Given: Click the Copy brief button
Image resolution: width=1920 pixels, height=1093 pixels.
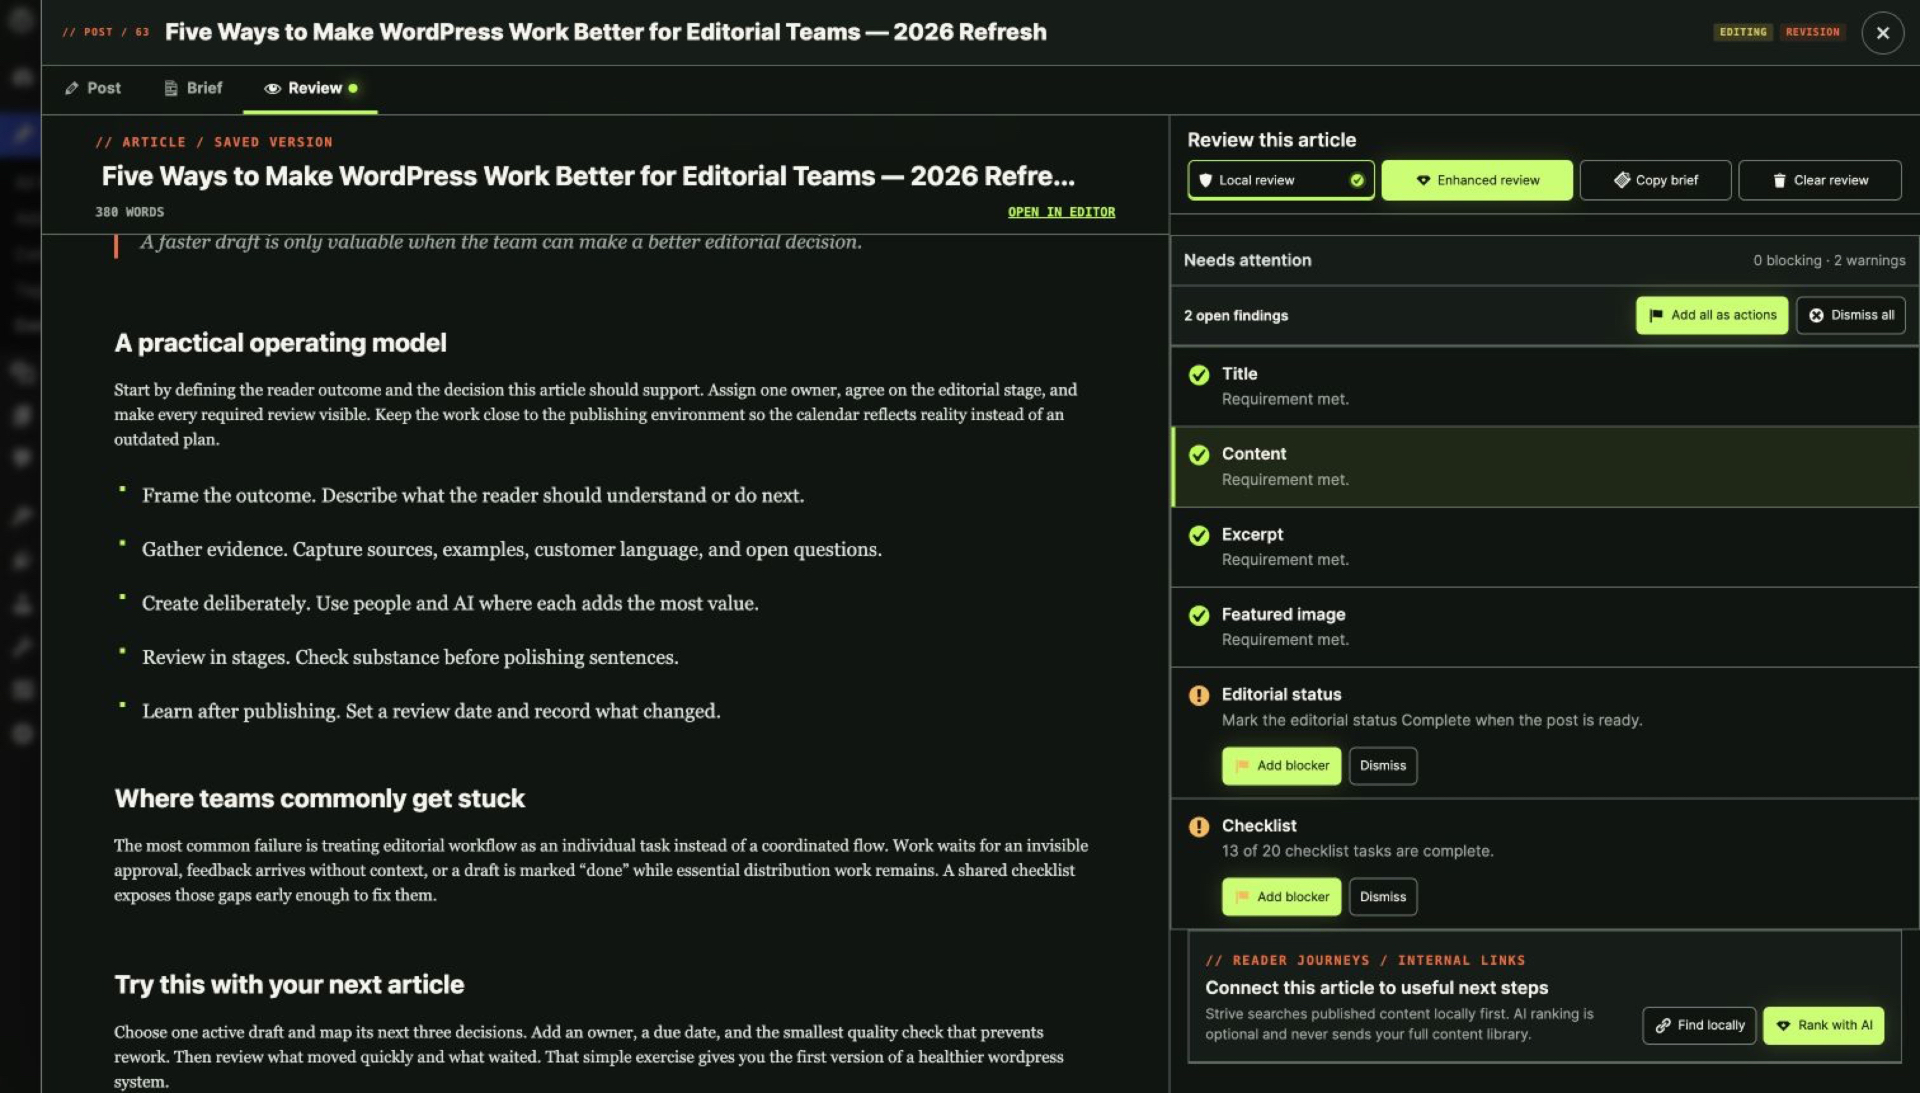Looking at the screenshot, I should [x=1655, y=180].
